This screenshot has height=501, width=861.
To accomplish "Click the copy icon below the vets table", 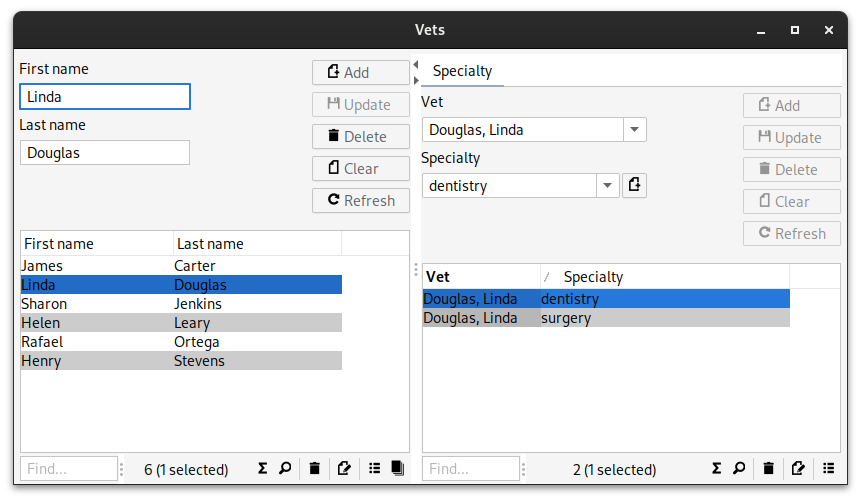I will pos(397,468).
